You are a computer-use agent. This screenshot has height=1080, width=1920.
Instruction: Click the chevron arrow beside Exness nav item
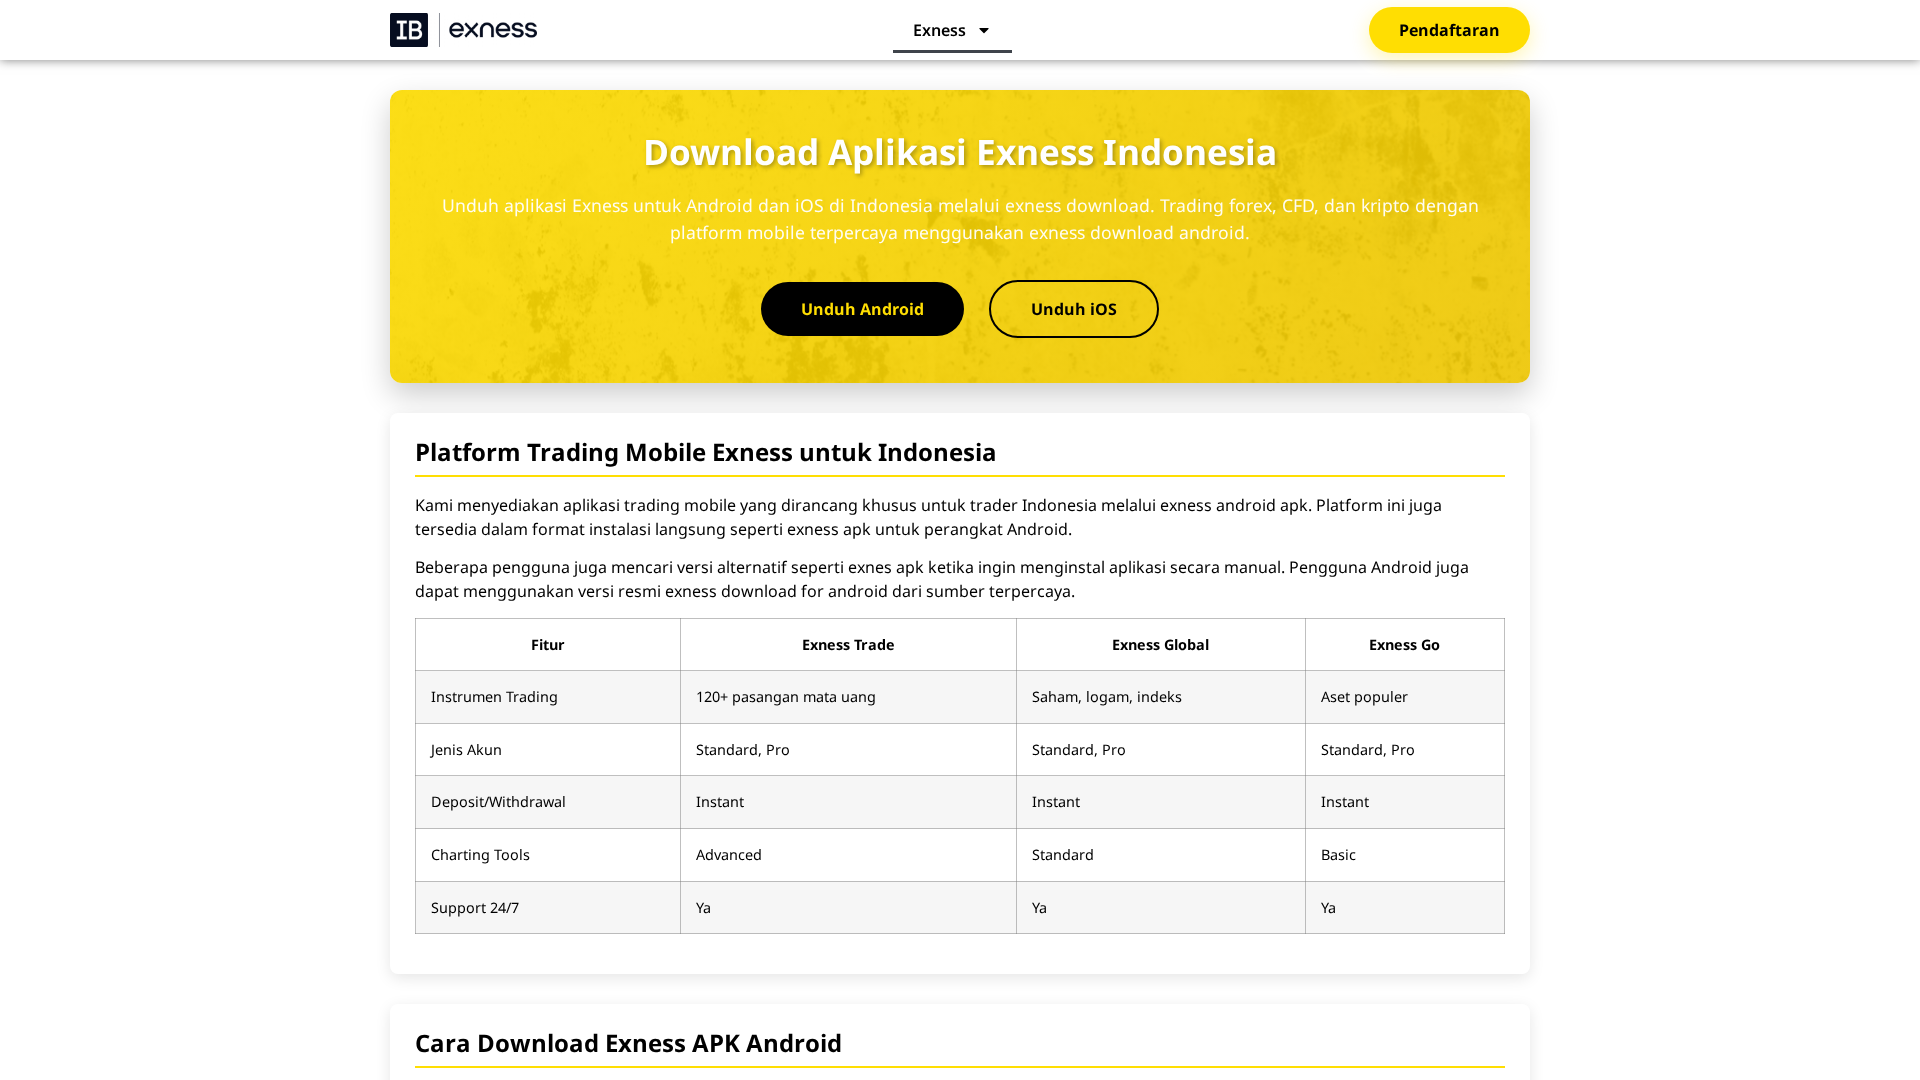(983, 30)
